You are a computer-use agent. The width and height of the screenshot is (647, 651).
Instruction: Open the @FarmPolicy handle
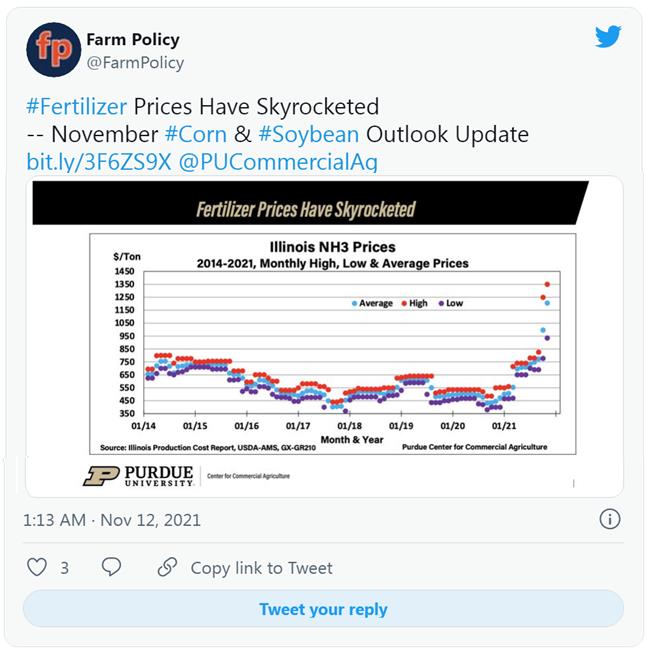coord(135,63)
